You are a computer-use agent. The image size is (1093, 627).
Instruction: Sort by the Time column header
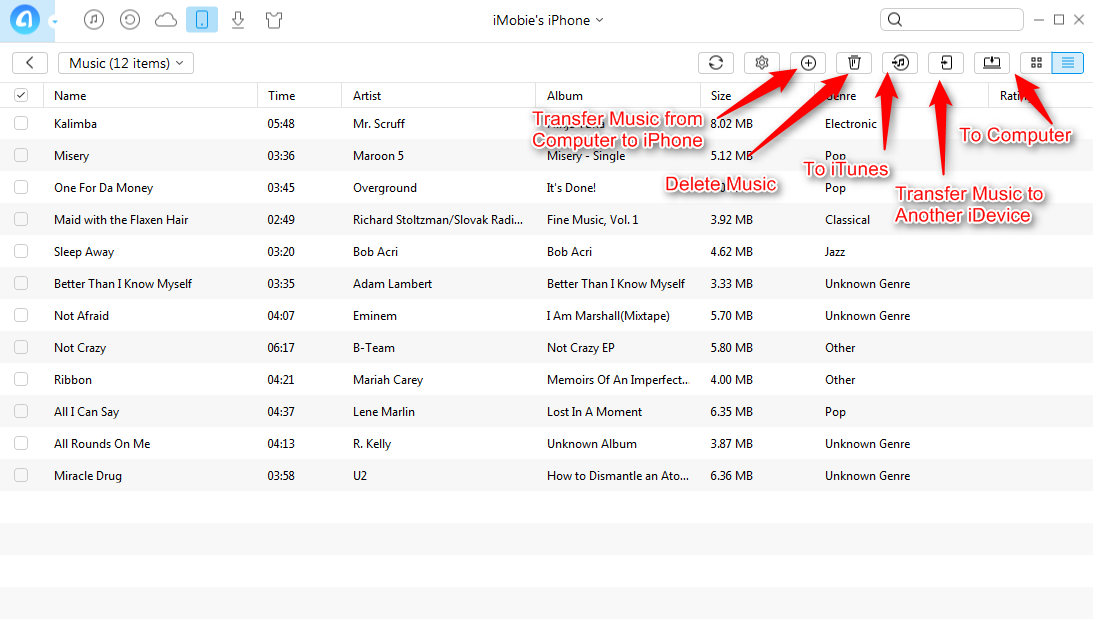282,96
